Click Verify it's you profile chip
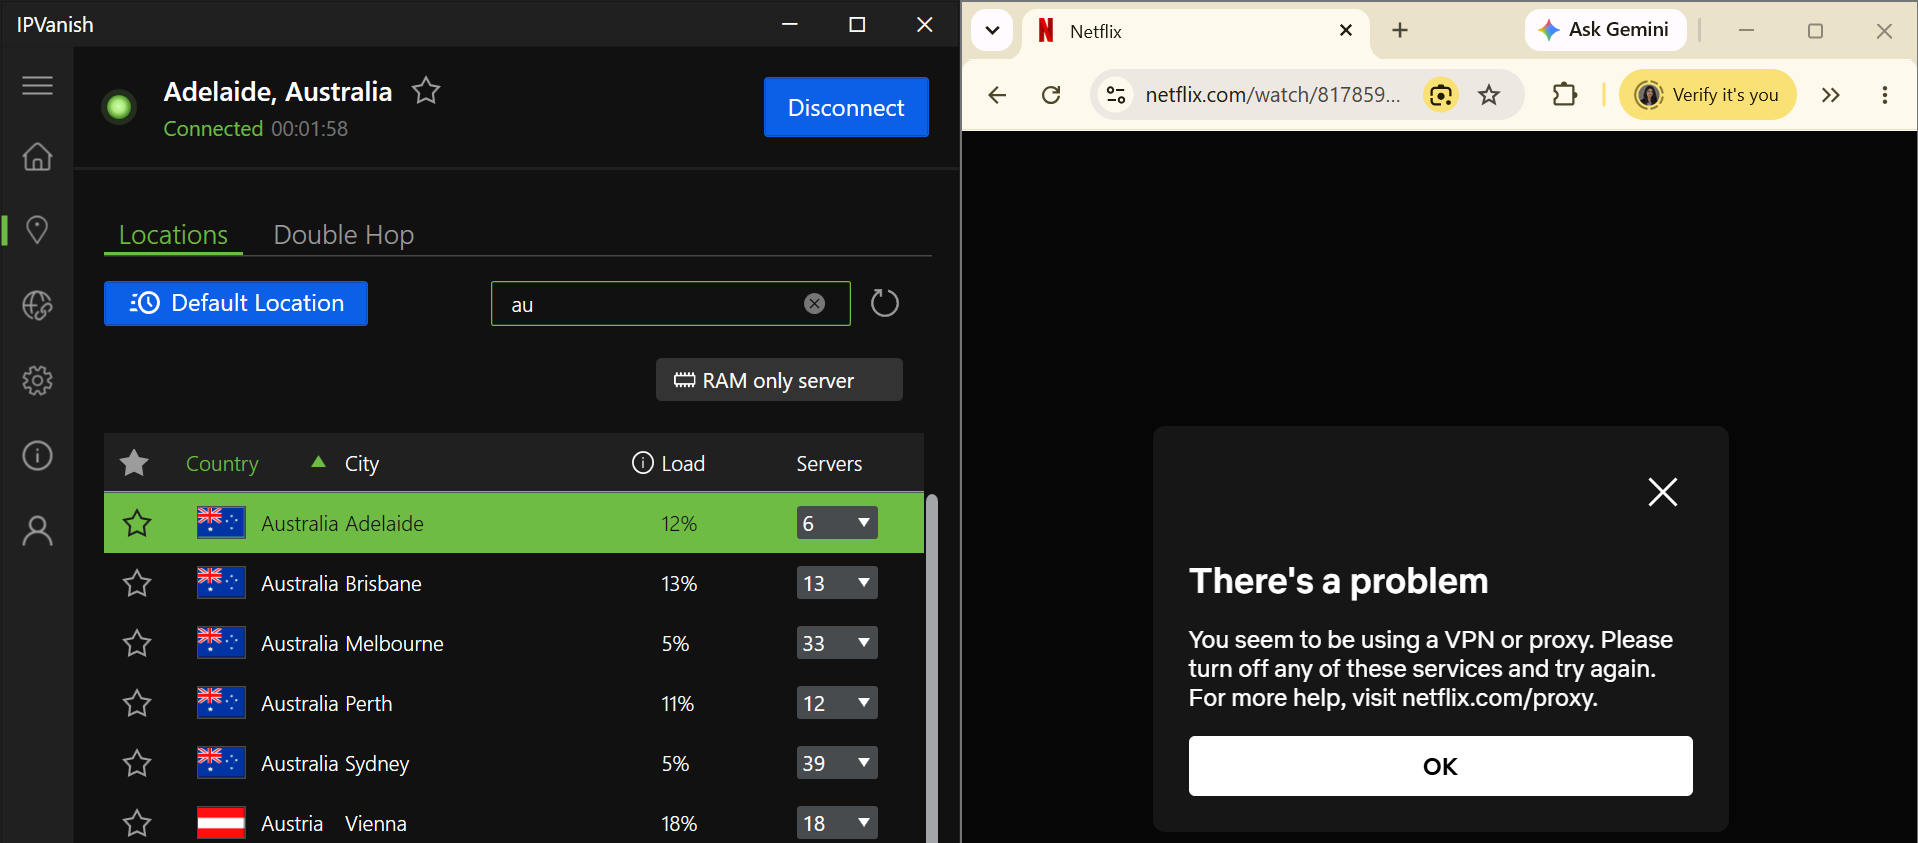This screenshot has width=1918, height=843. coord(1707,95)
